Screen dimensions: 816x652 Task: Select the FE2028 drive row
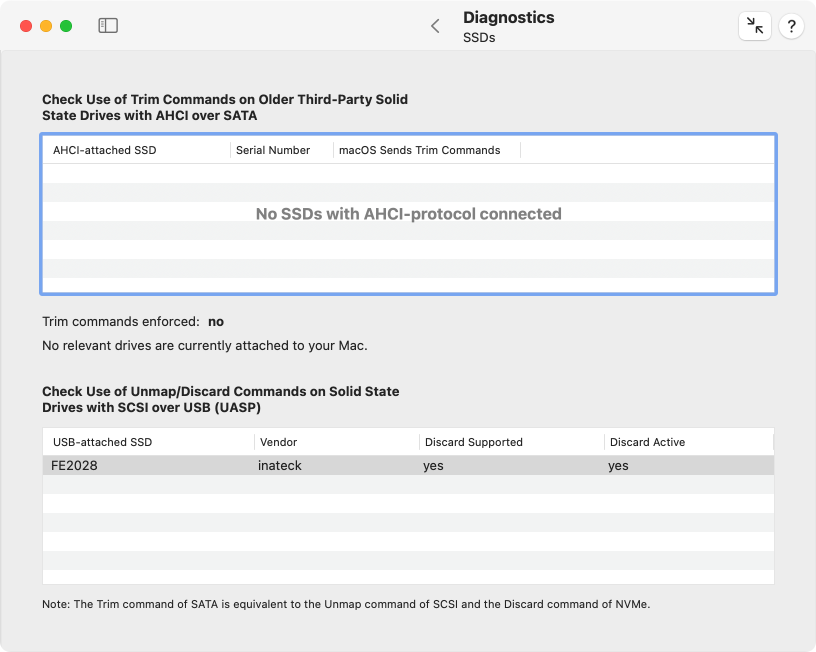[x=409, y=465]
